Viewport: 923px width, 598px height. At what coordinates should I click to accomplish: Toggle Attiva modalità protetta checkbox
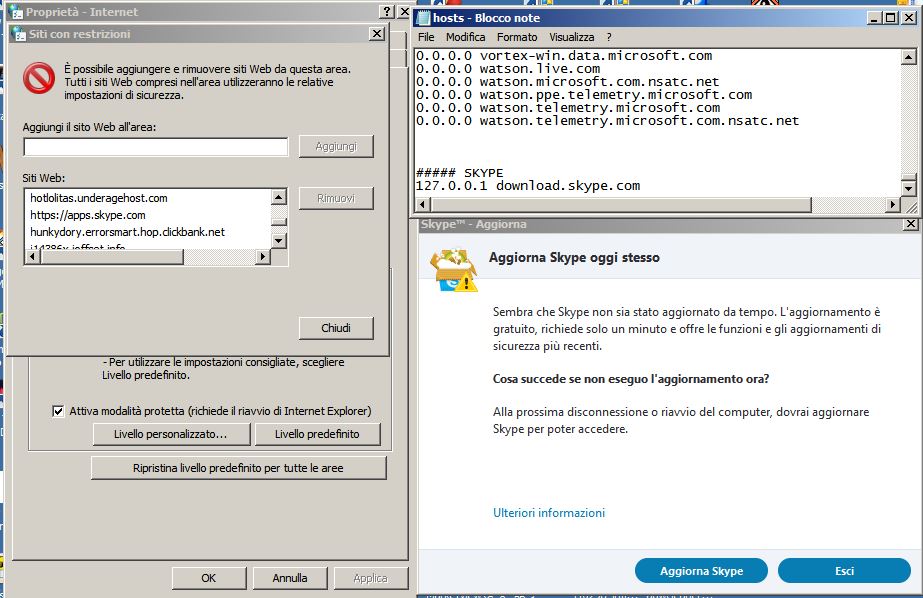click(x=58, y=411)
